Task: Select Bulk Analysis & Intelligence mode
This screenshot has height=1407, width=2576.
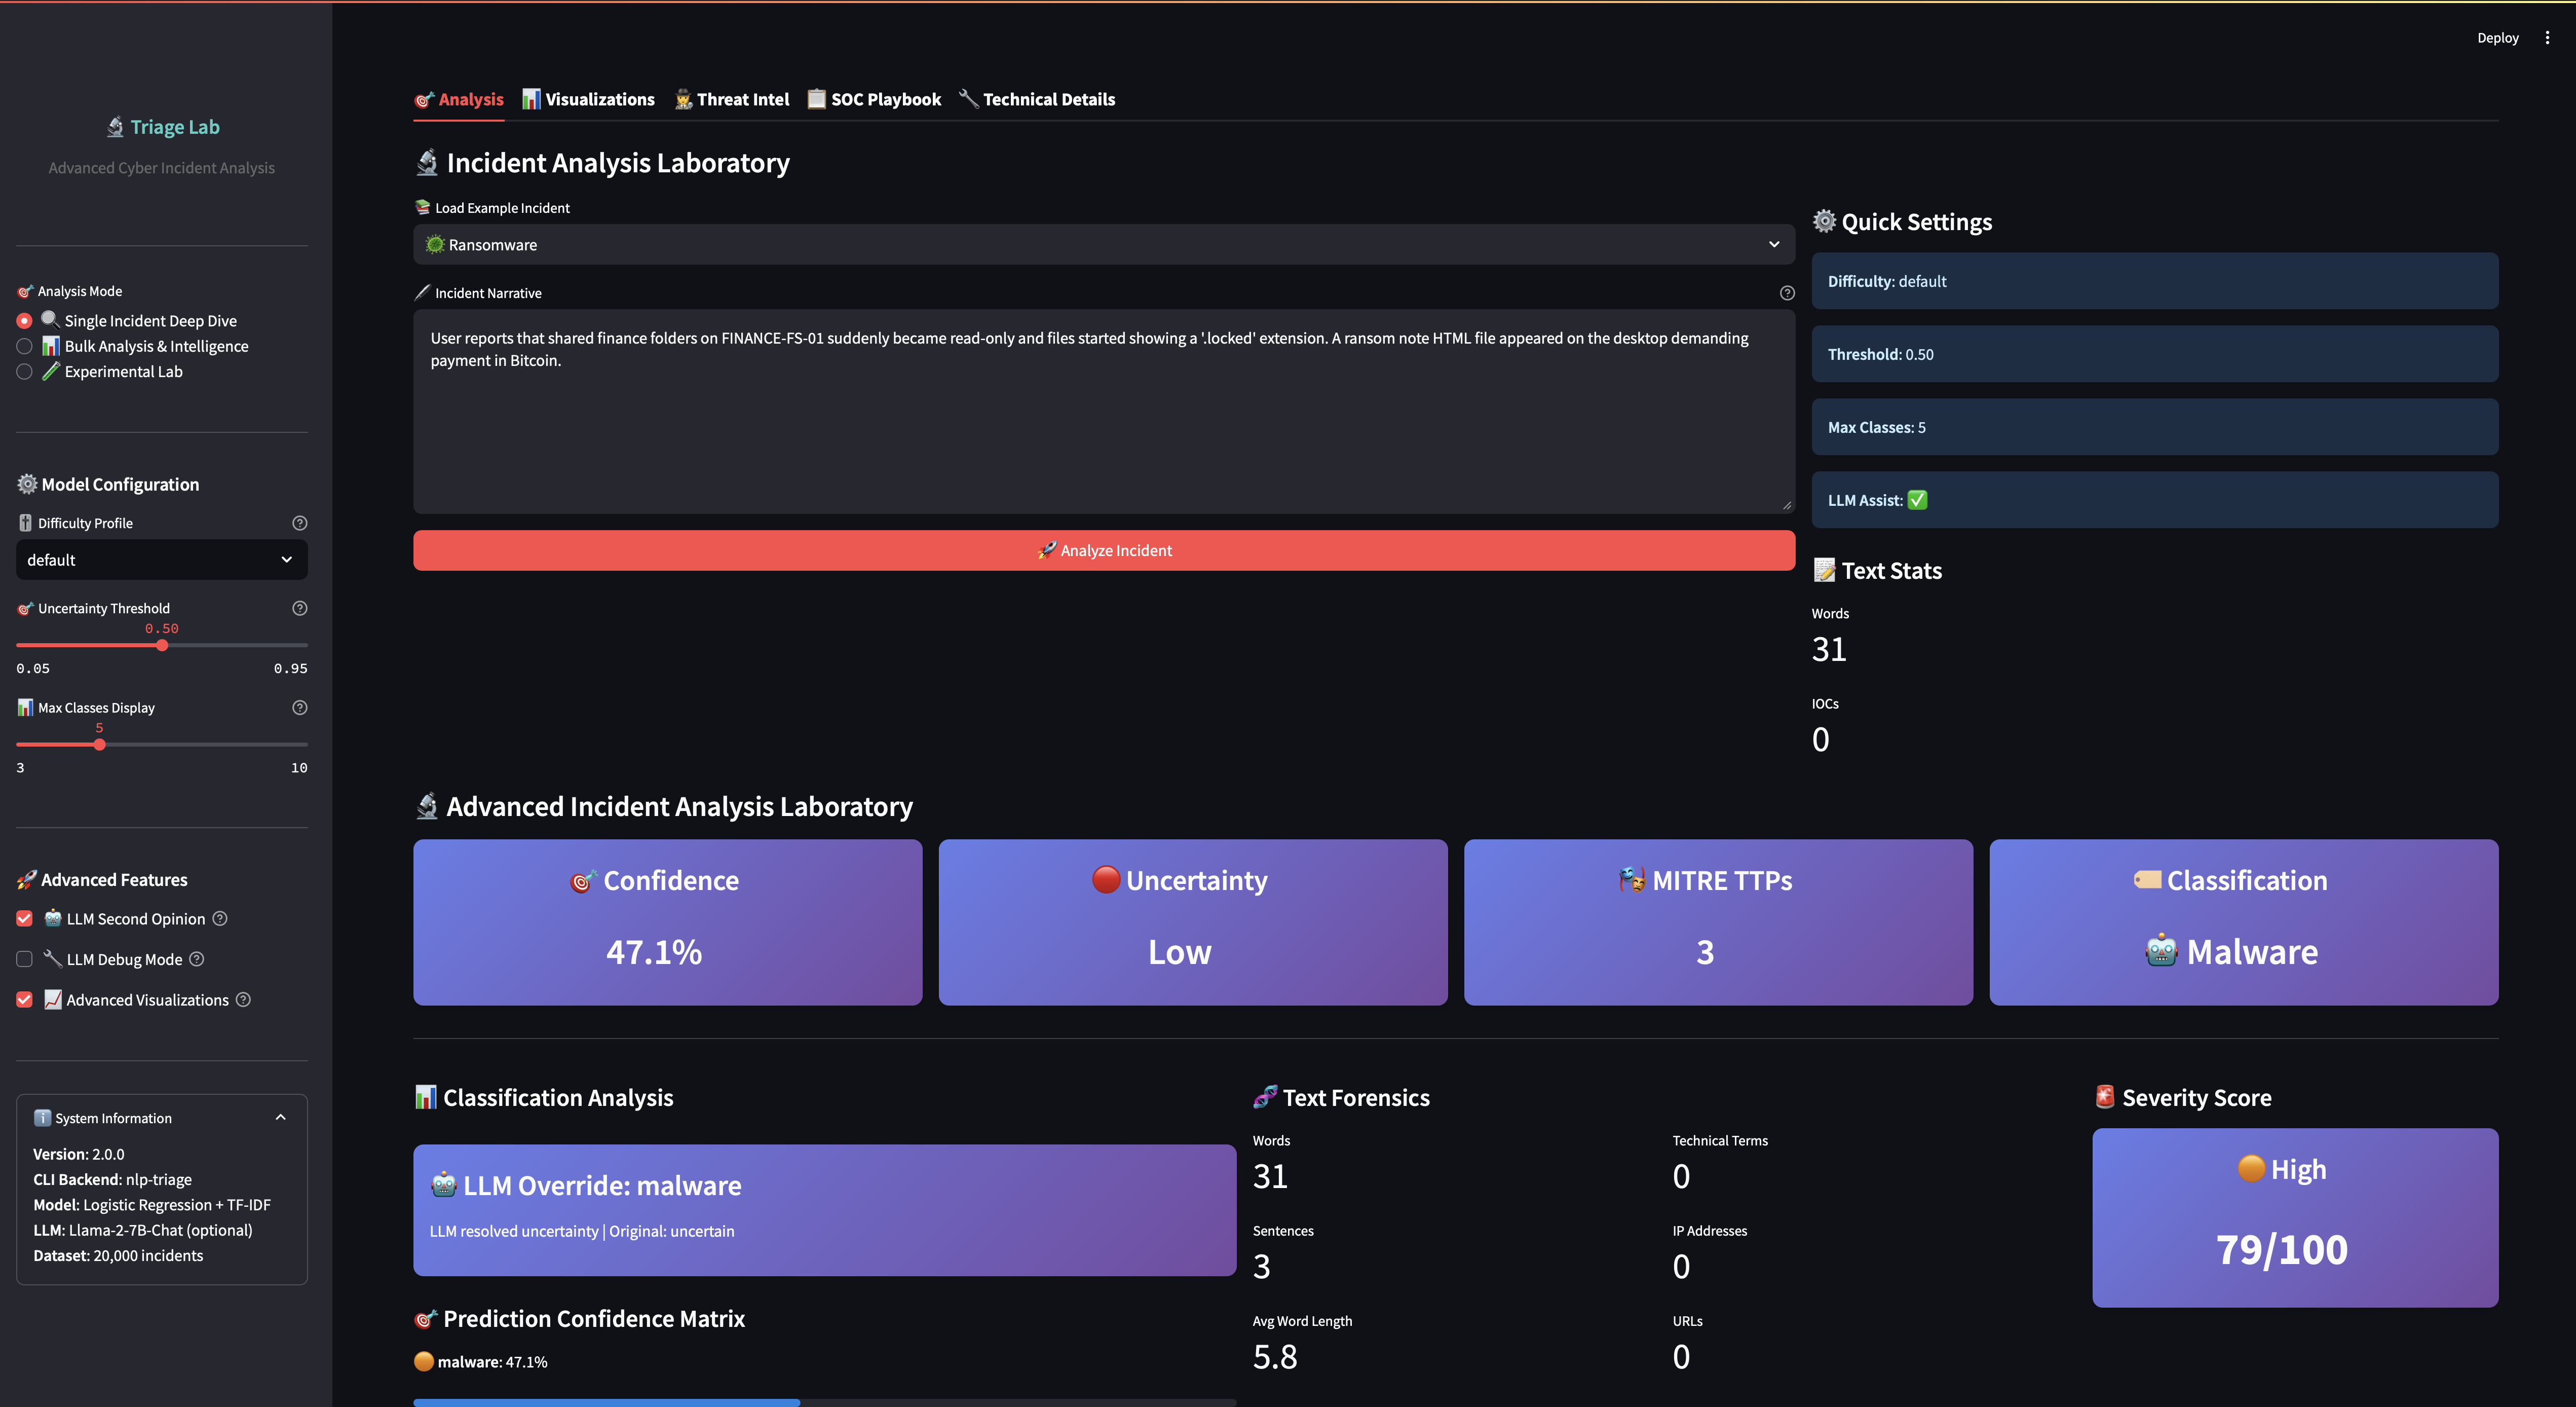Action: coord(24,346)
